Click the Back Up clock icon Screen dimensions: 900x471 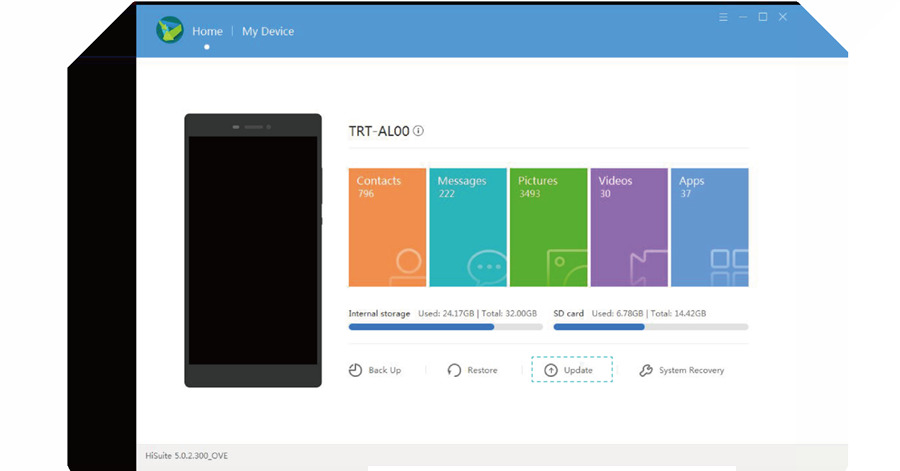355,370
